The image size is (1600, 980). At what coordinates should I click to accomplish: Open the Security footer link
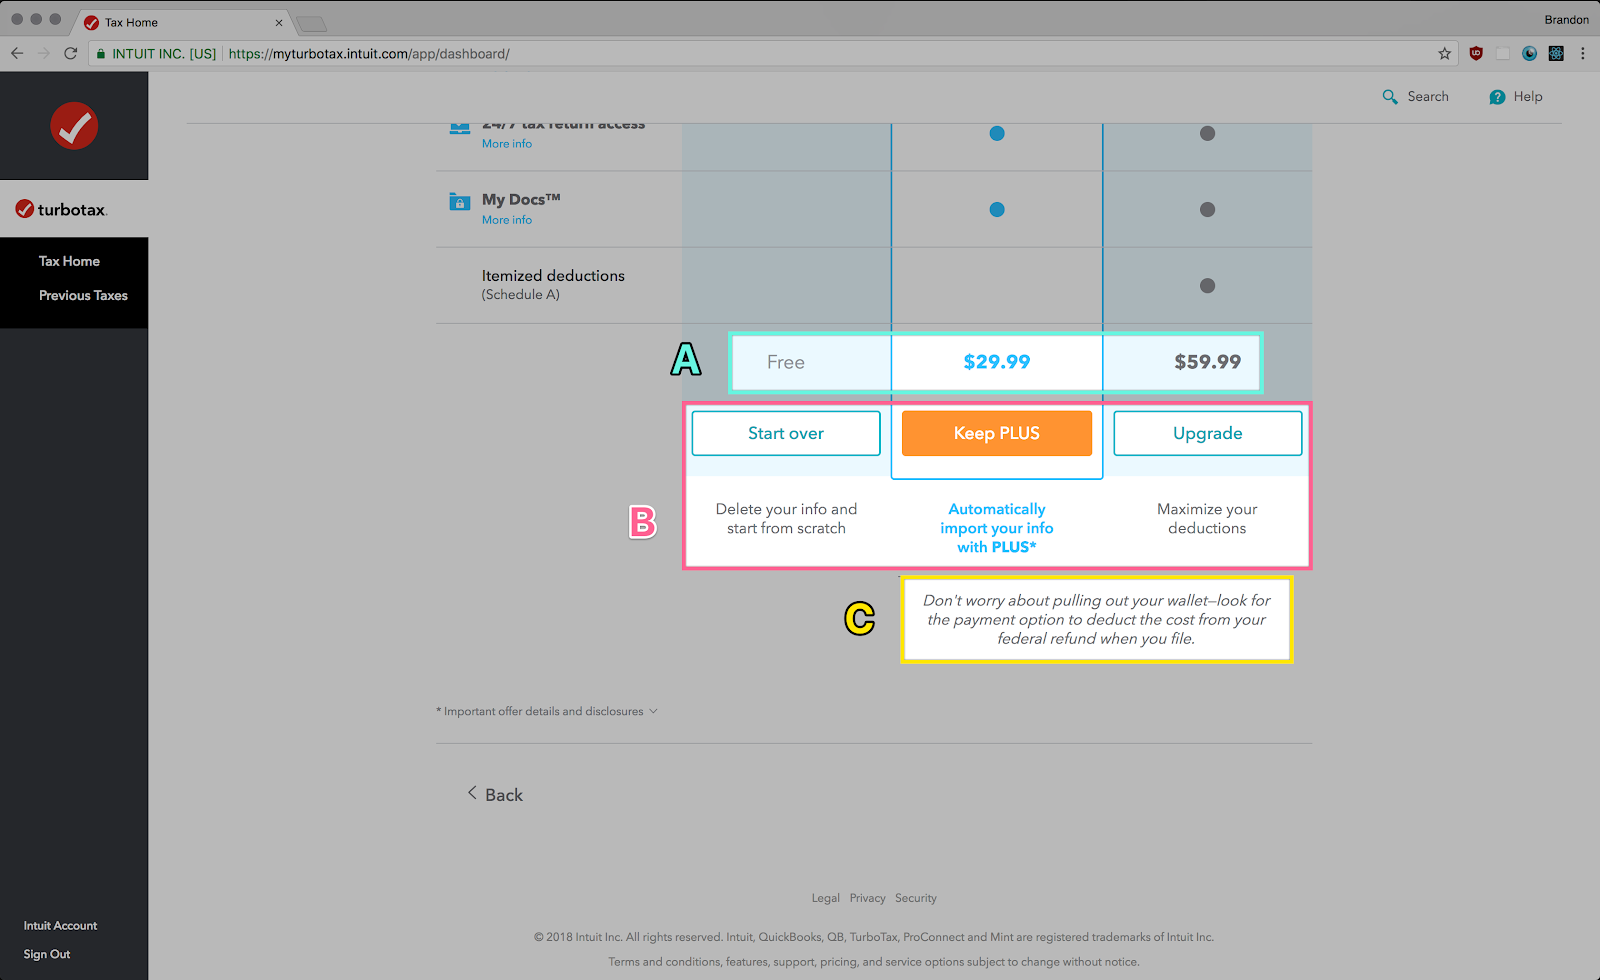click(916, 898)
